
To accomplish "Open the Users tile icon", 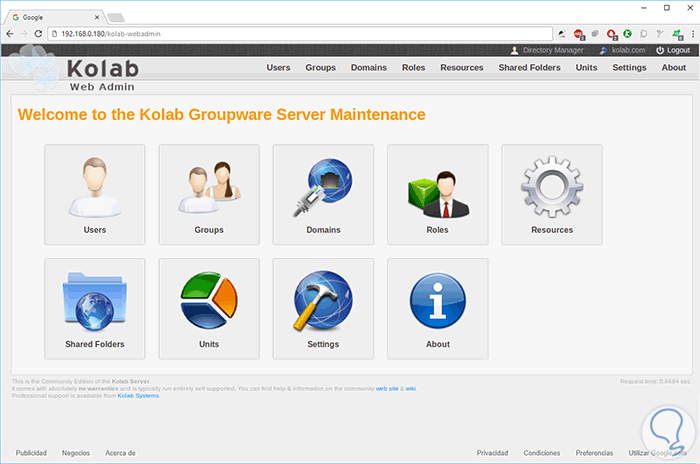I will click(x=95, y=194).
